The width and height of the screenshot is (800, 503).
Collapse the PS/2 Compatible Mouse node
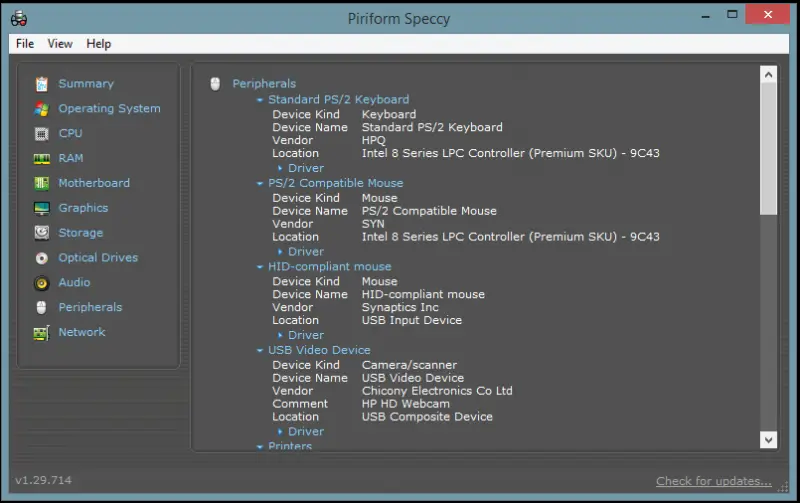click(260, 183)
